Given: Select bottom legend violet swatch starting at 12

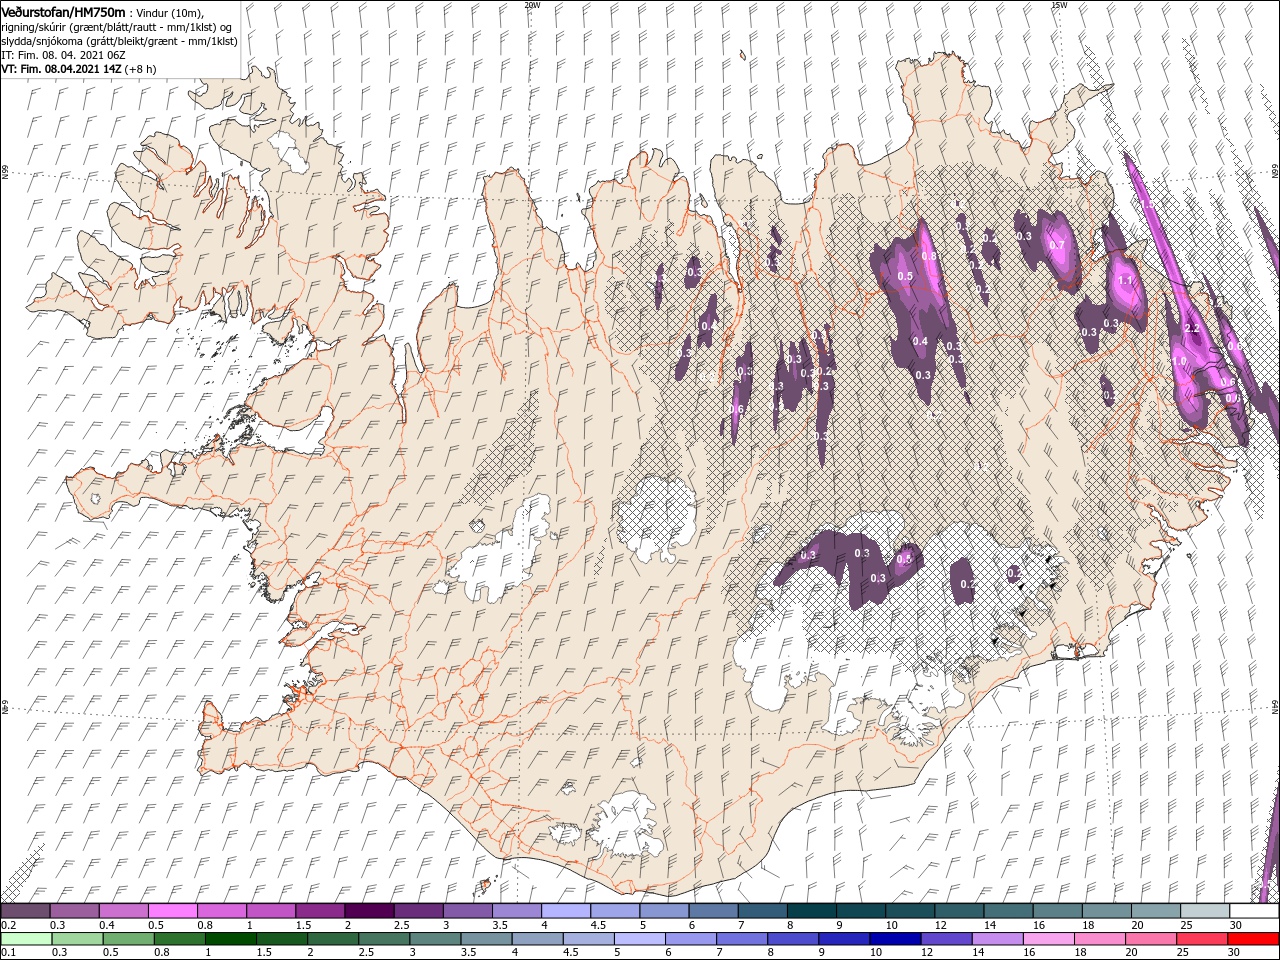Looking at the screenshot, I should (x=946, y=939).
